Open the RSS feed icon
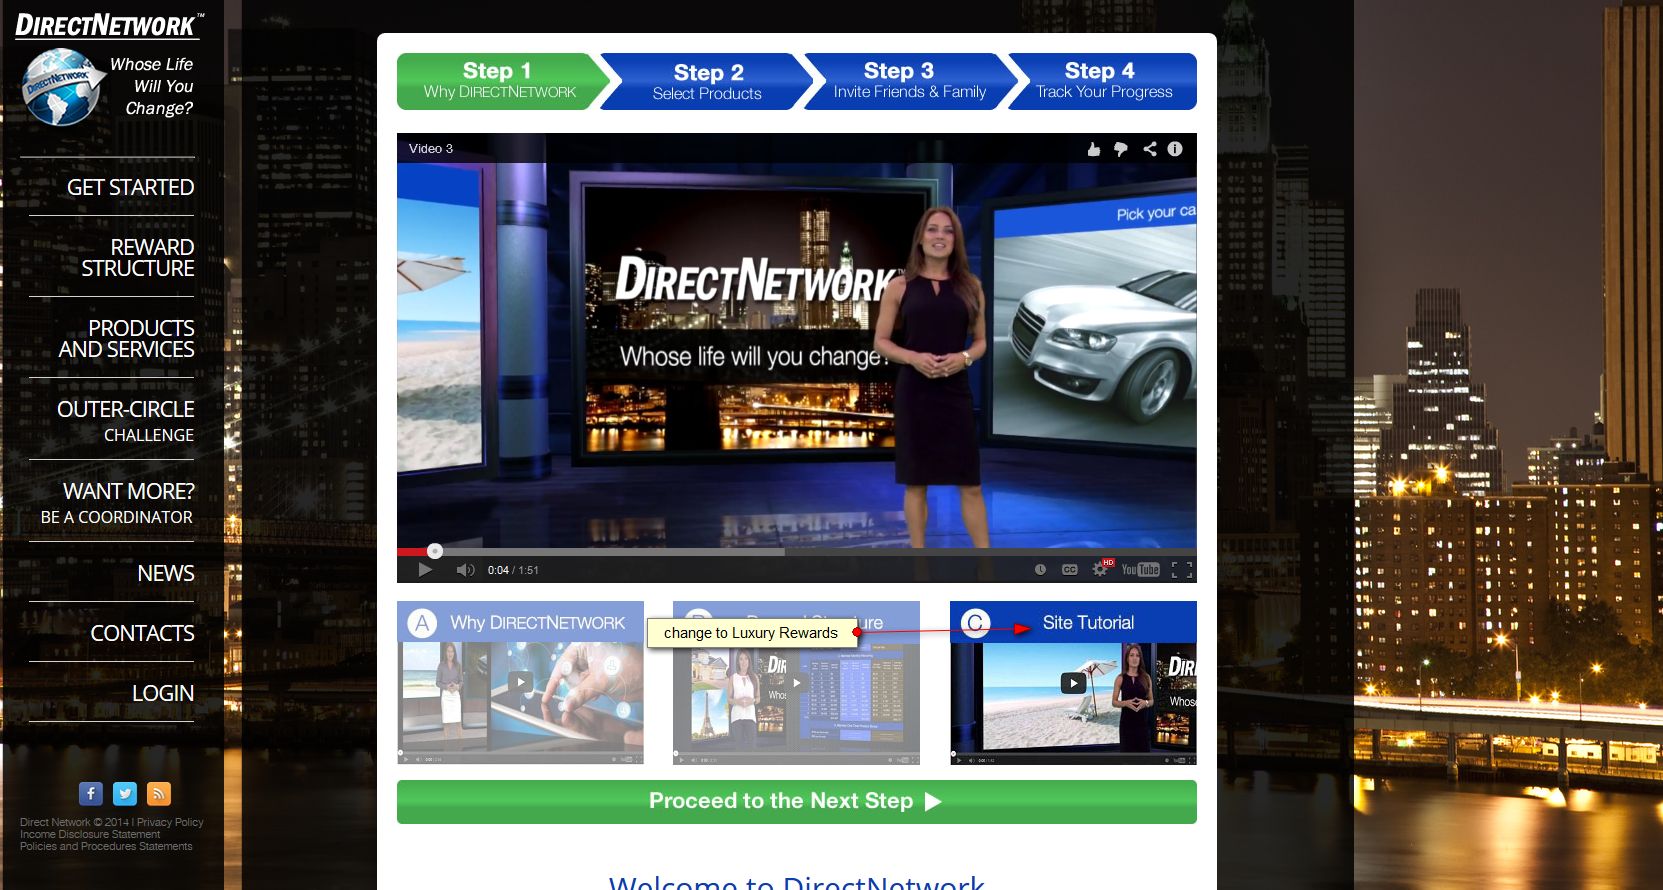 tap(159, 794)
